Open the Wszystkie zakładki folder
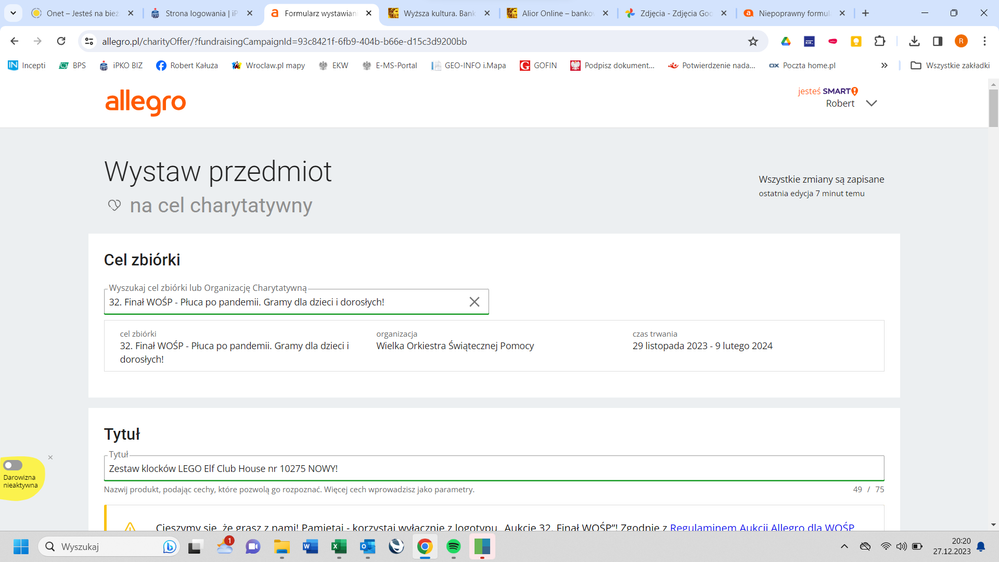The height and width of the screenshot is (562, 999). point(950,66)
